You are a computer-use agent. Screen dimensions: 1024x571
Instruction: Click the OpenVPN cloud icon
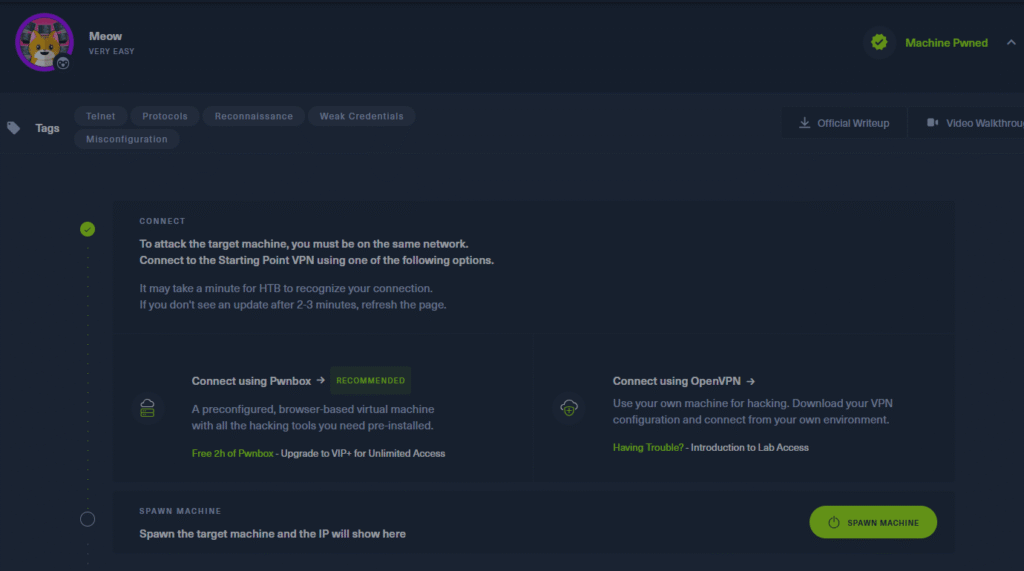click(x=568, y=408)
